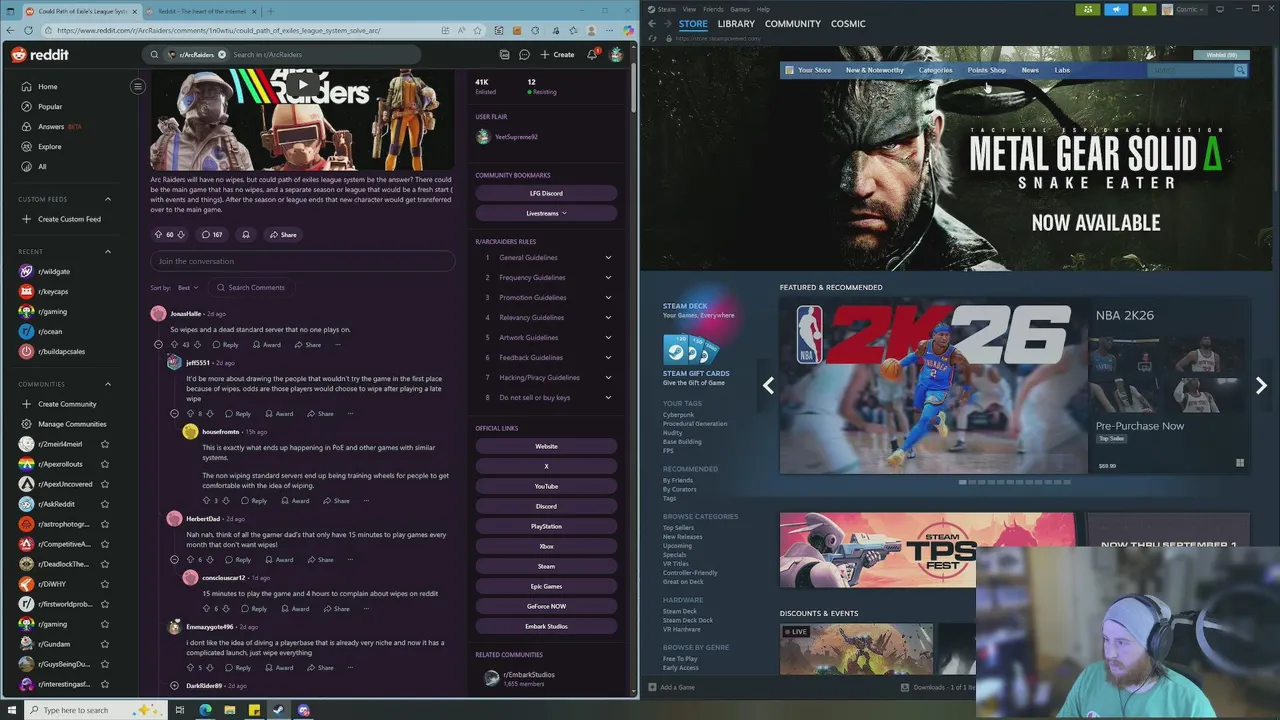1280x720 pixels.
Task: Favorite r/2meirl4meirl with star
Action: pyautogui.click(x=105, y=444)
